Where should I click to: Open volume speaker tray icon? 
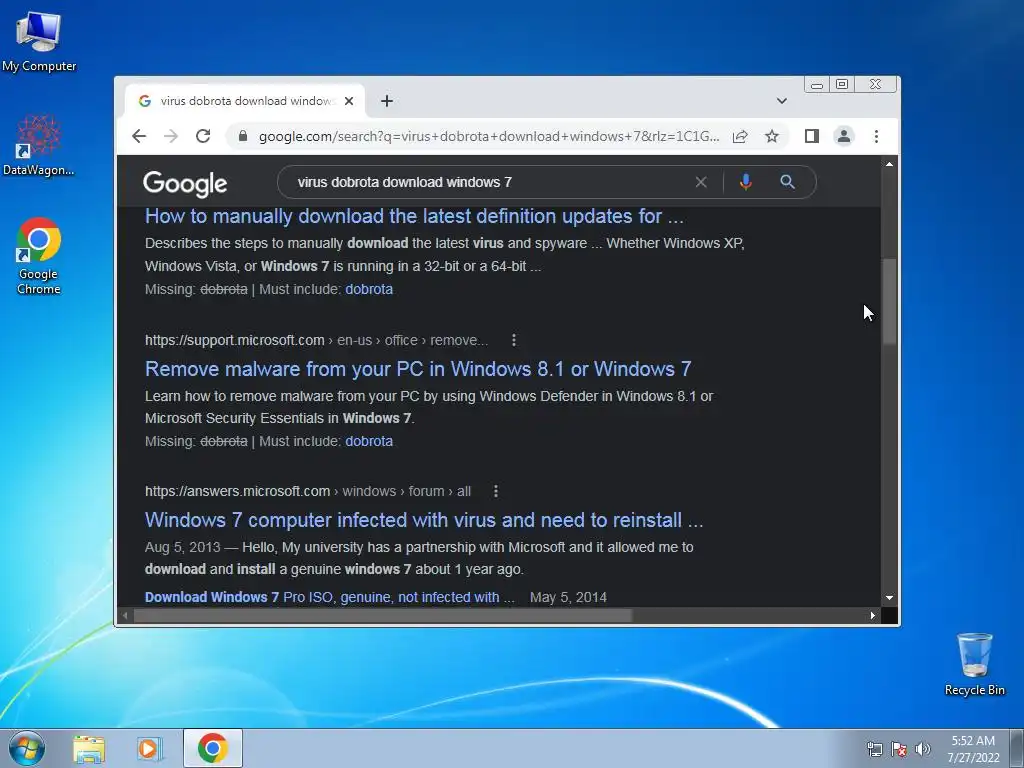tap(923, 749)
